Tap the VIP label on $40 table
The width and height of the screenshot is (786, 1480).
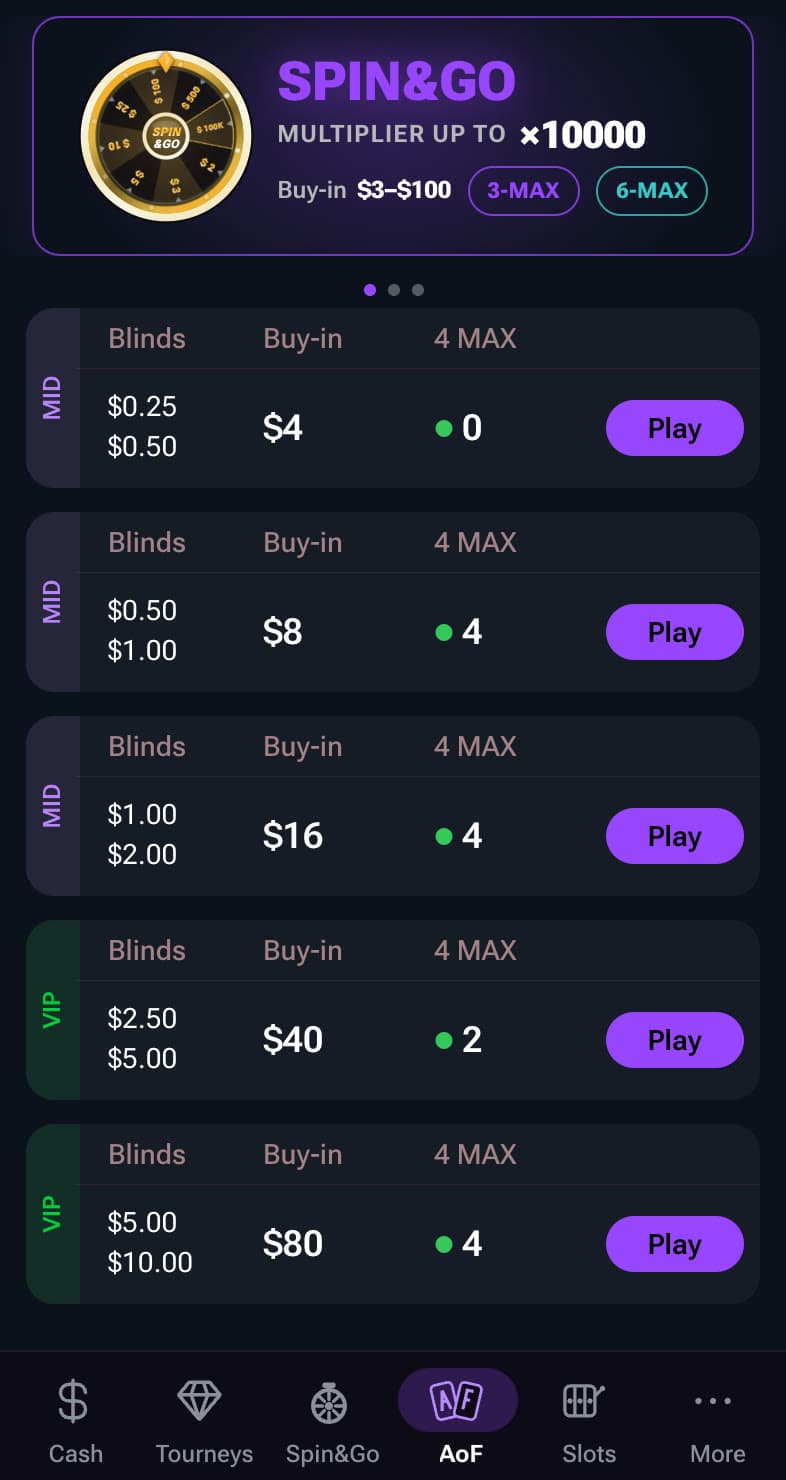tap(52, 1010)
